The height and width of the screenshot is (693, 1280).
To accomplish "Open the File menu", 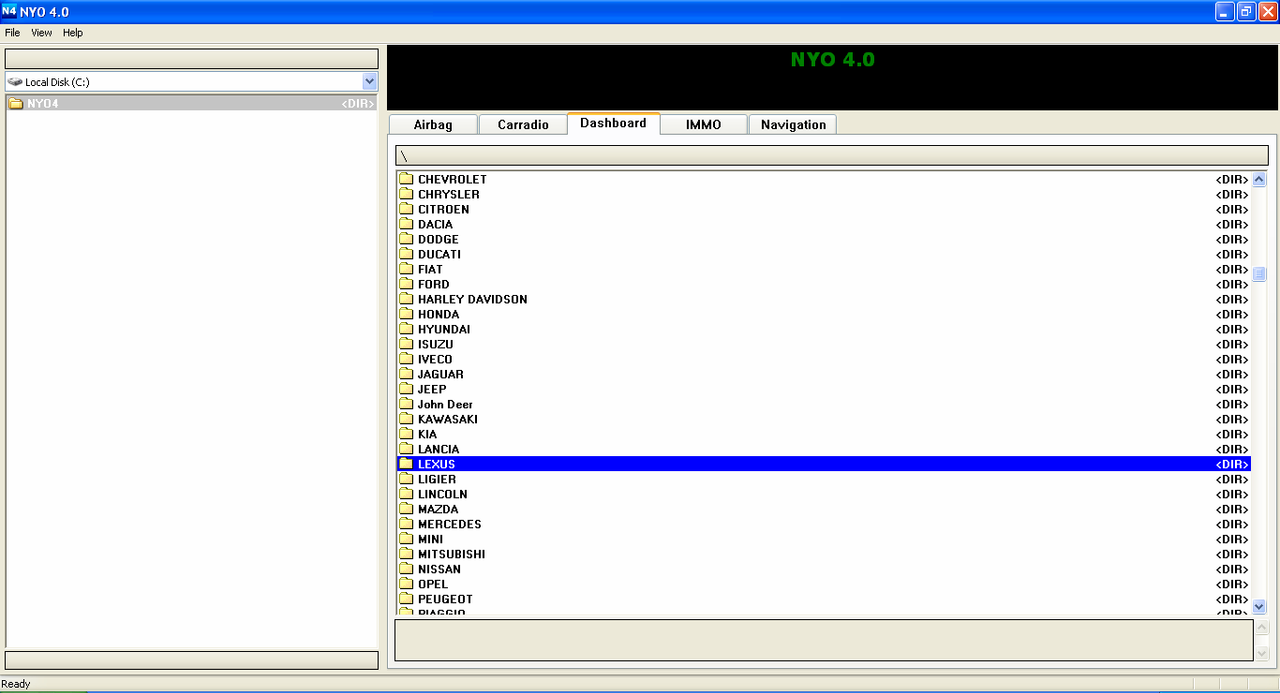I will tap(12, 33).
